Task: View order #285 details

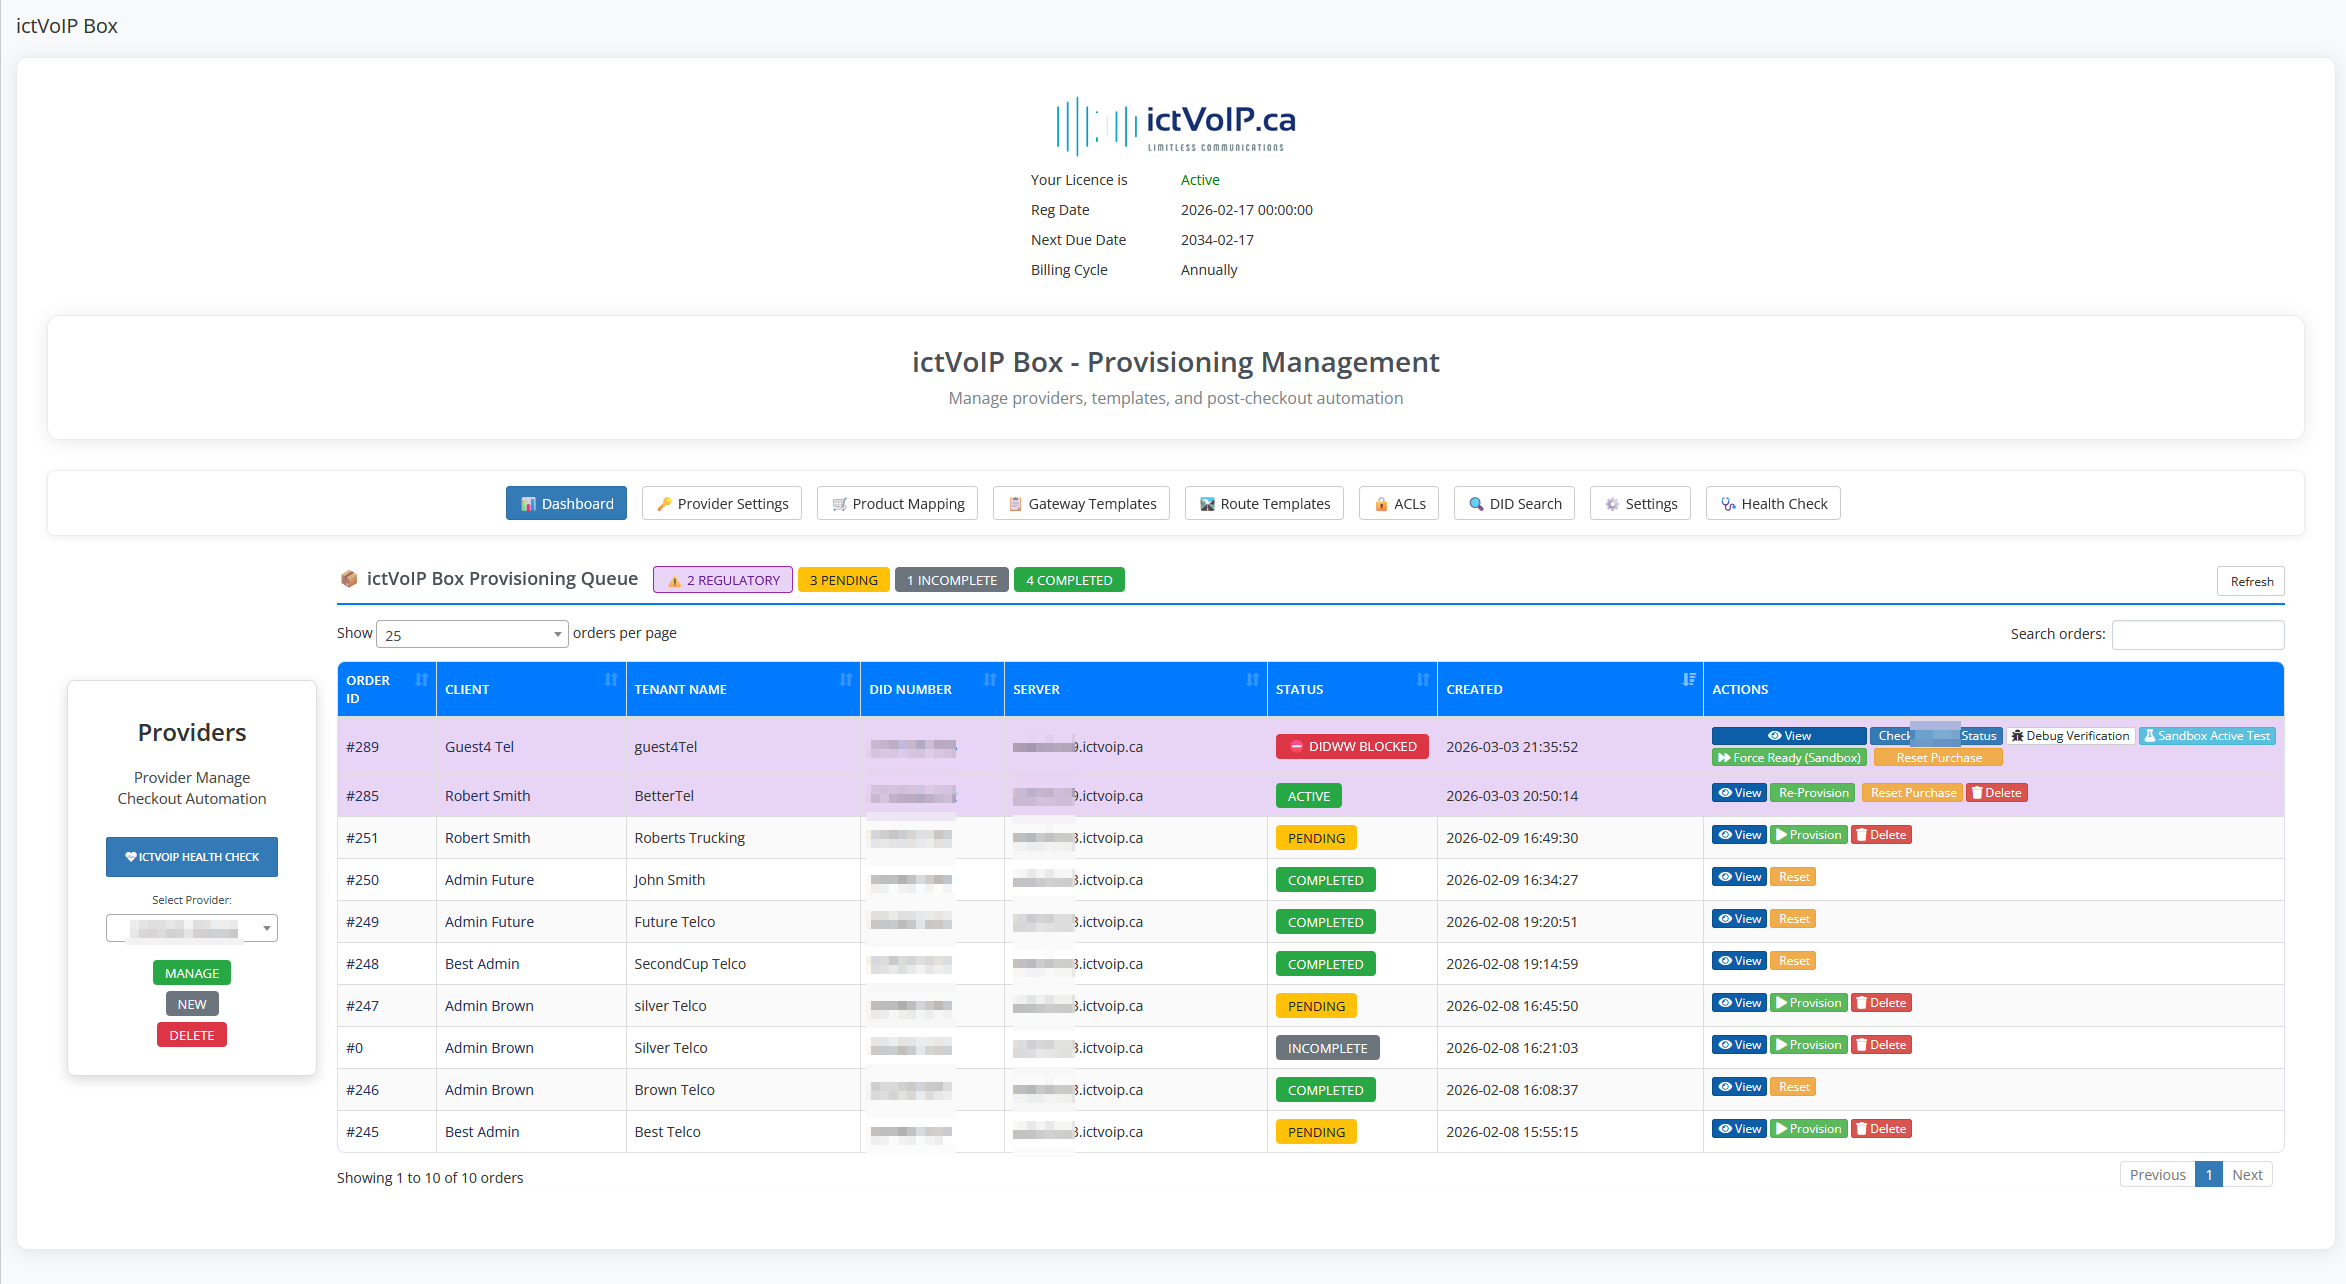Action: 1739,793
